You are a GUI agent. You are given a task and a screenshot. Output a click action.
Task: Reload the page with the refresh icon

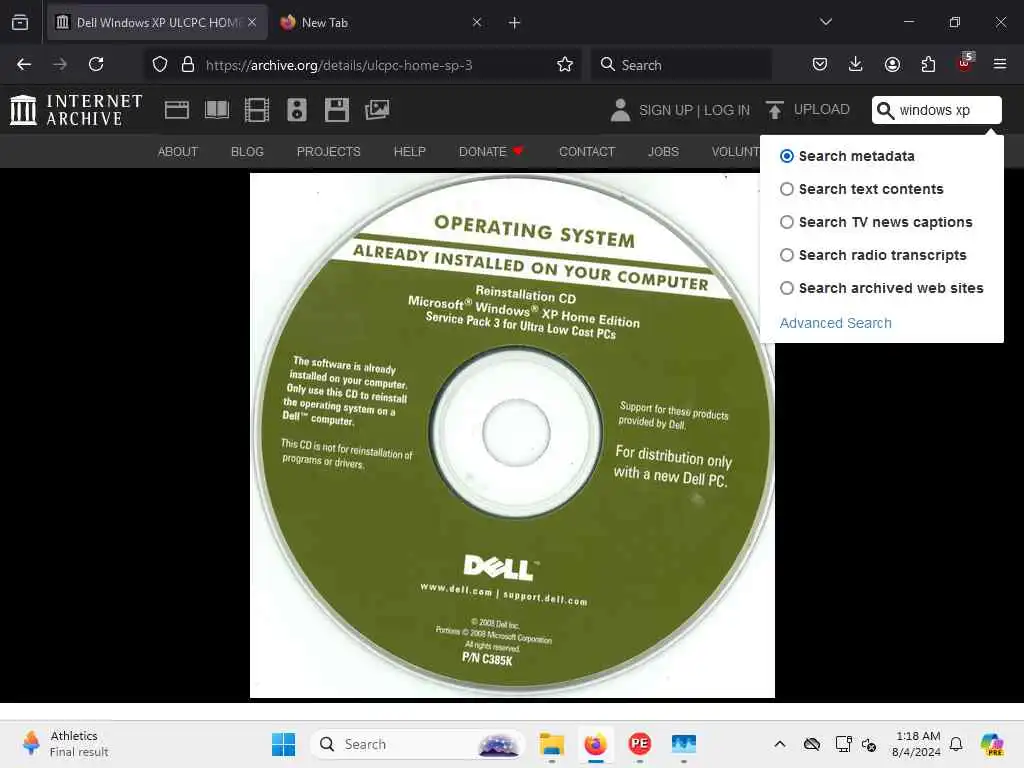[x=96, y=64]
